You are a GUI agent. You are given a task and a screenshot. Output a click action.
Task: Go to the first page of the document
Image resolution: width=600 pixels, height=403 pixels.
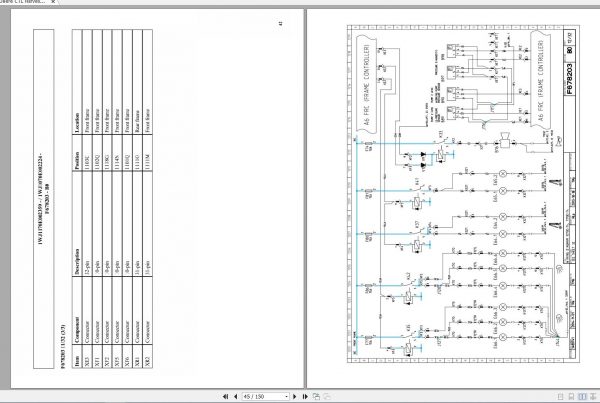pyautogui.click(x=225, y=396)
